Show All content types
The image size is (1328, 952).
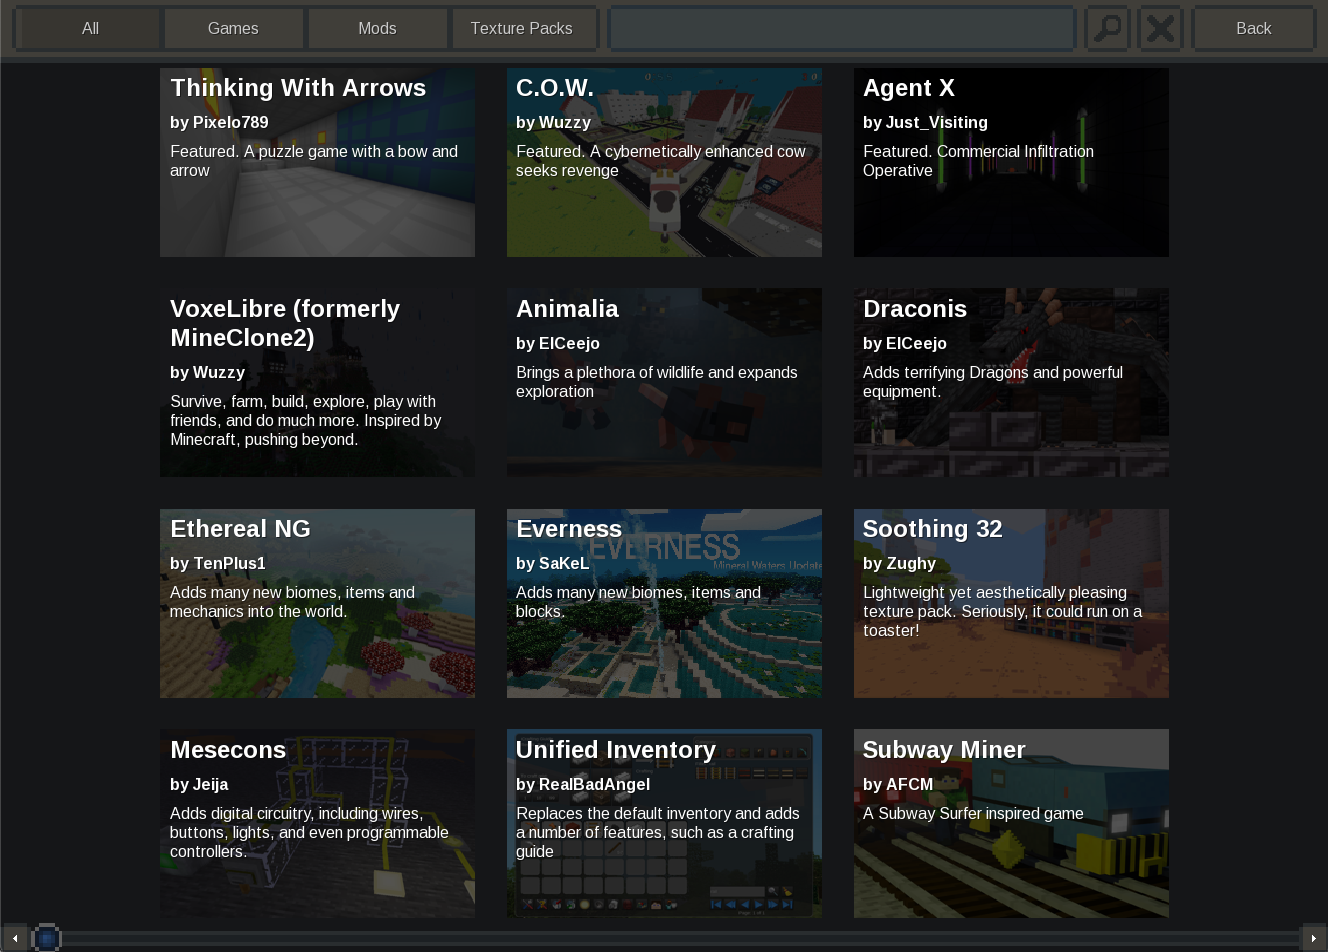[x=90, y=28]
